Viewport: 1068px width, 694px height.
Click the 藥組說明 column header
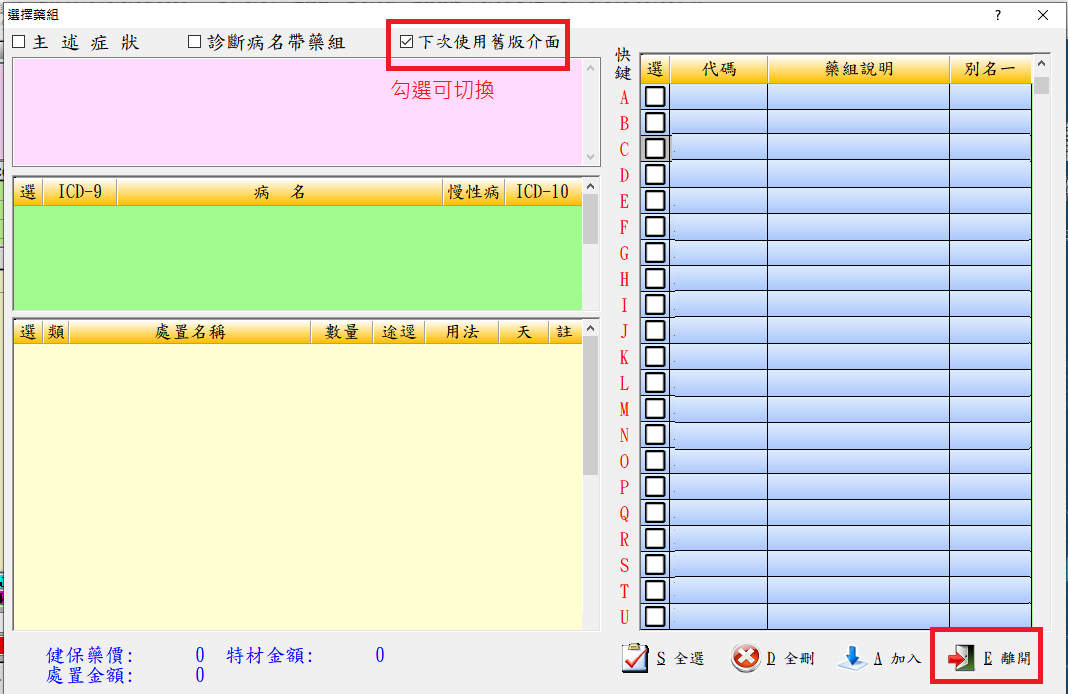pos(858,69)
